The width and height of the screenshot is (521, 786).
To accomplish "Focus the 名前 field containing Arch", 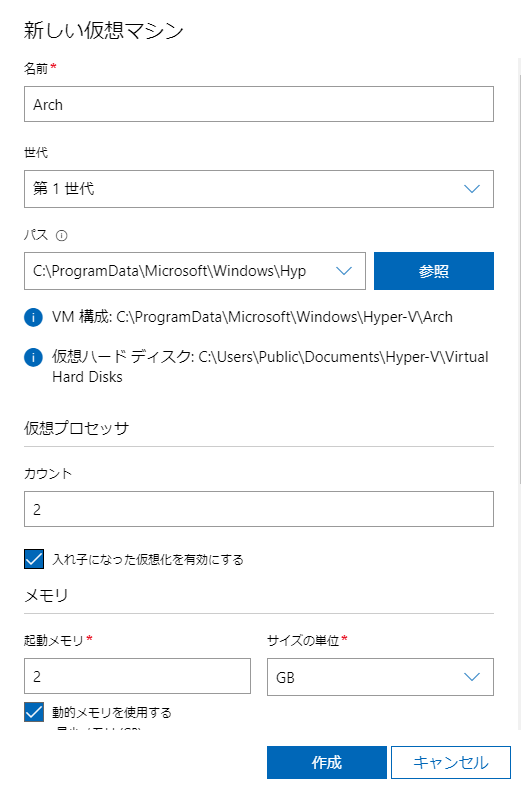I will [259, 104].
